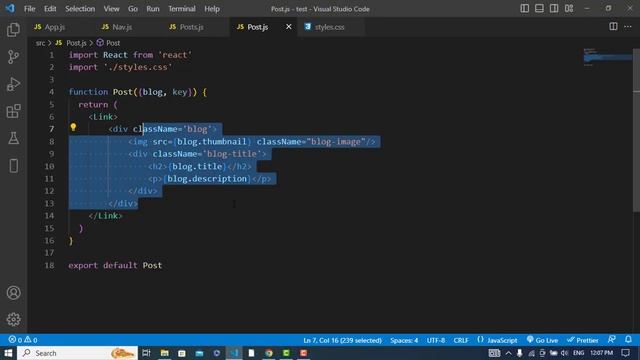Screen dimensions: 640x360
Task: Open the Run and Debug view
Action: point(13,84)
